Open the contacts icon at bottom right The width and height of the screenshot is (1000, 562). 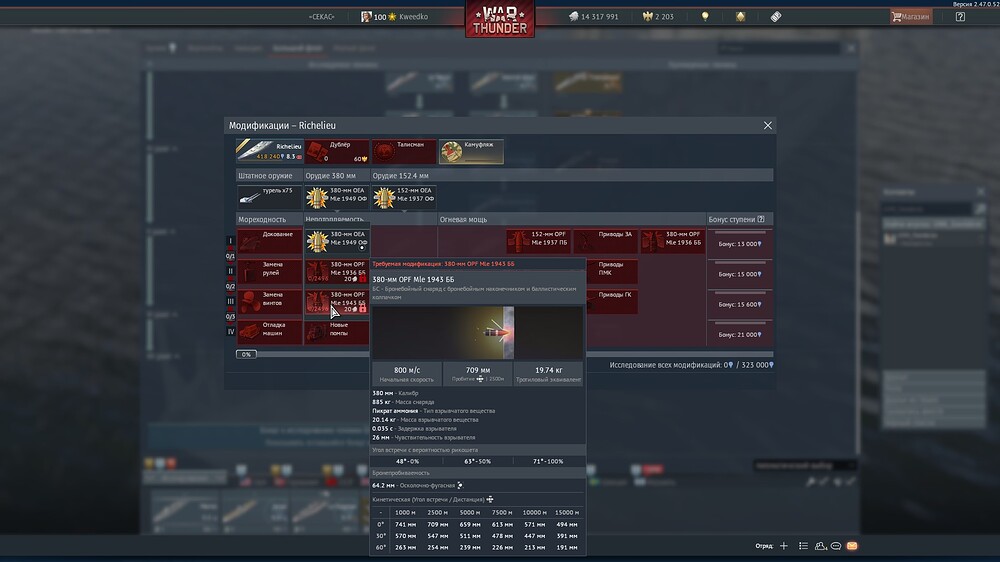click(x=820, y=546)
